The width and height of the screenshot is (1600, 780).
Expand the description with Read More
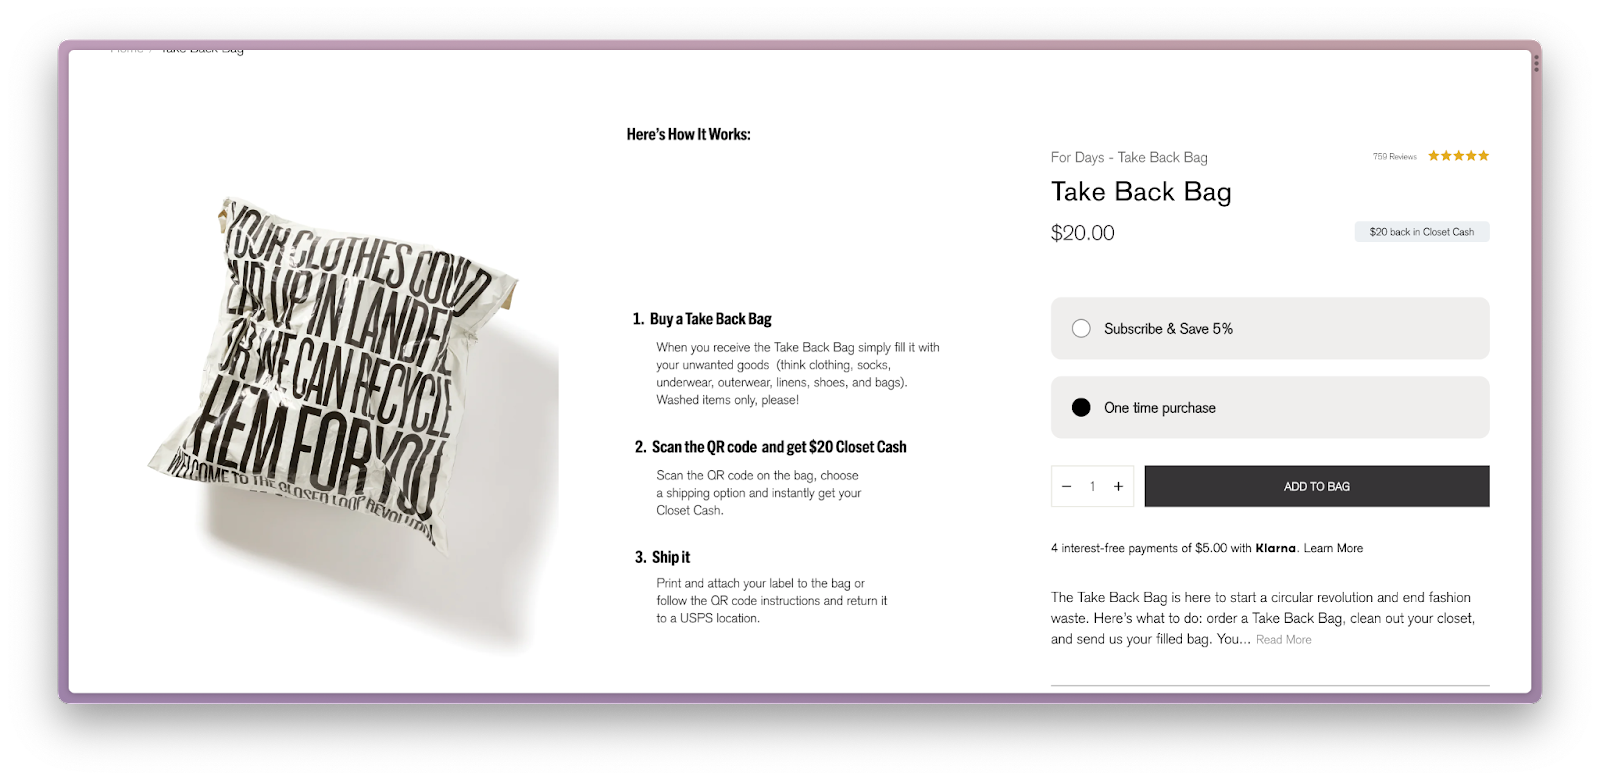[1283, 639]
